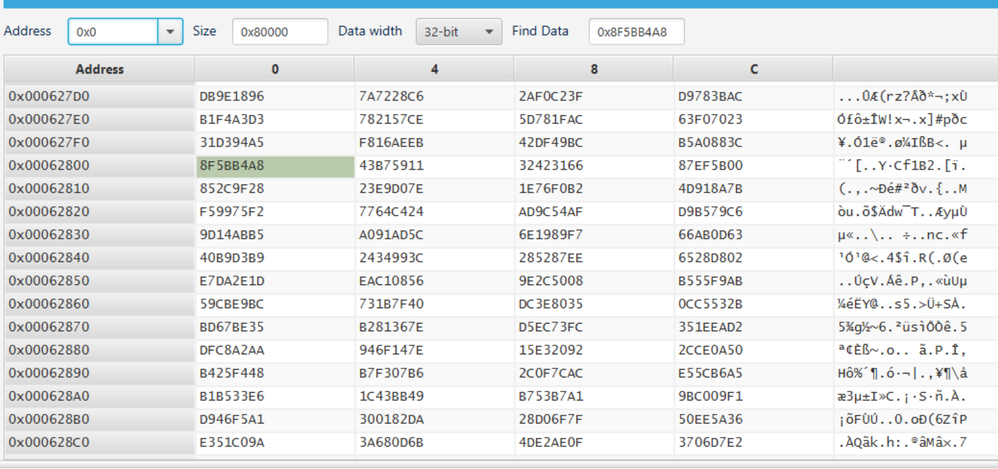
Task: Click data cell 946F147E
Action: click(435, 350)
